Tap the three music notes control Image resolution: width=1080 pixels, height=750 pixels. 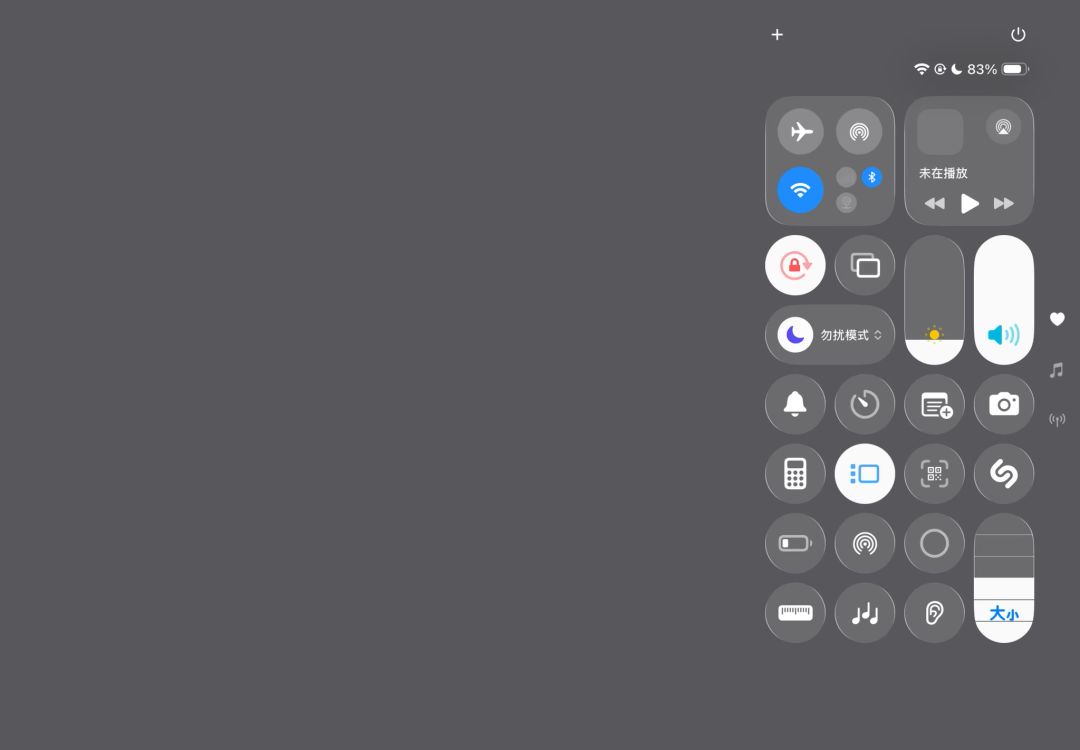point(864,613)
